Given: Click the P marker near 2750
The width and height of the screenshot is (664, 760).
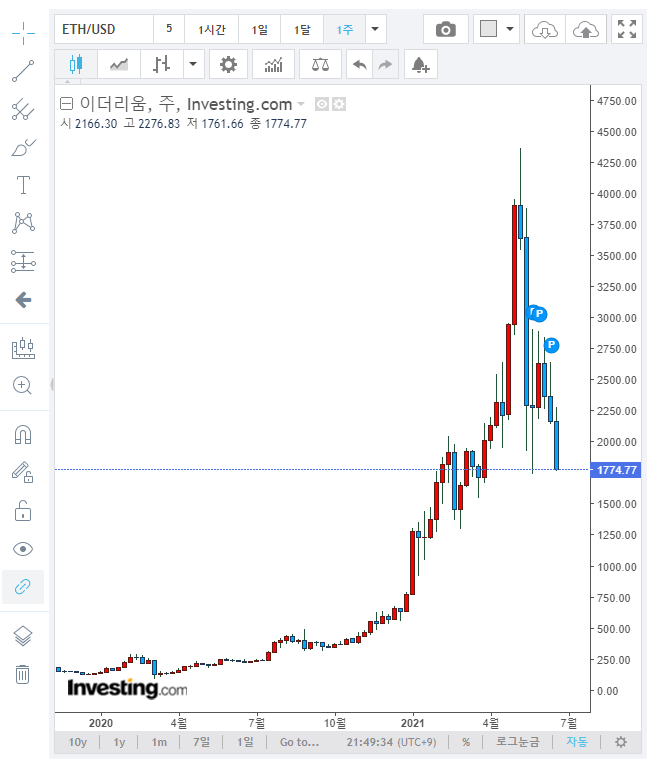Looking at the screenshot, I should pos(551,345).
